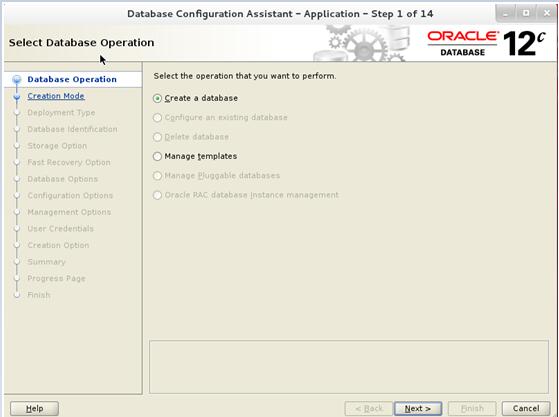This screenshot has height=417, width=559.
Task: Close the Database Configuration Assistant window
Action: click(547, 14)
